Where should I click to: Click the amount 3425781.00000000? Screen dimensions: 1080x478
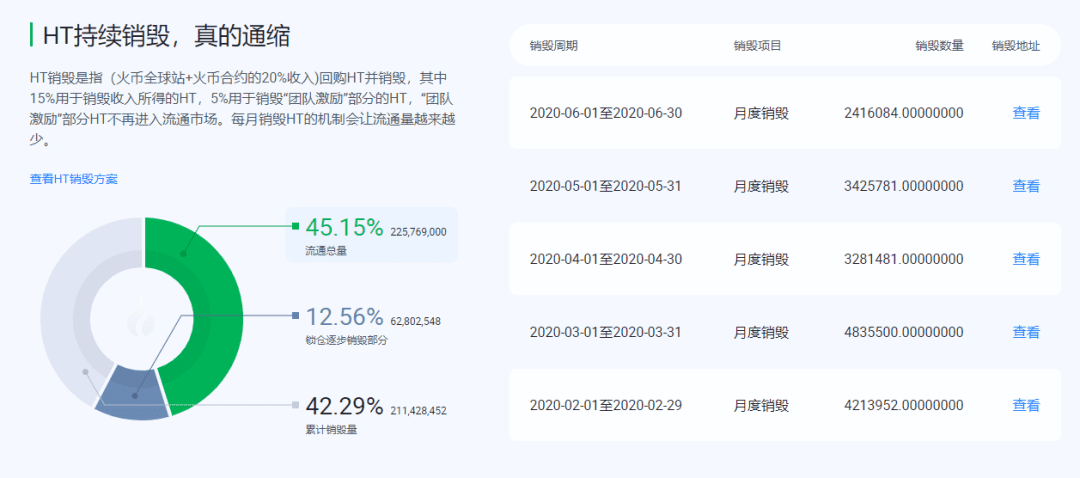tap(904, 186)
